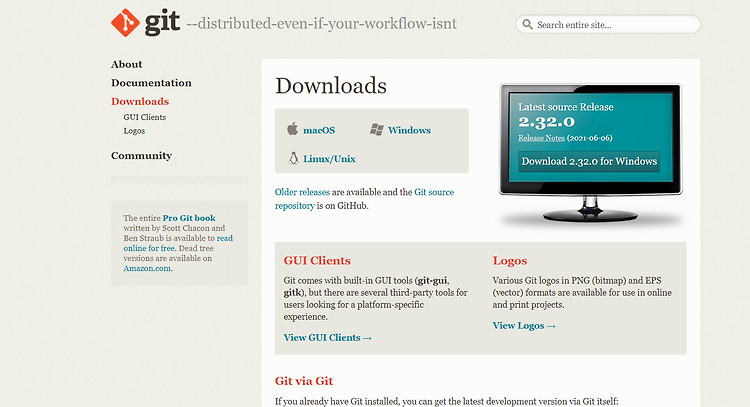Focus the Search entire site field
This screenshot has width=750, height=407.
(608, 24)
